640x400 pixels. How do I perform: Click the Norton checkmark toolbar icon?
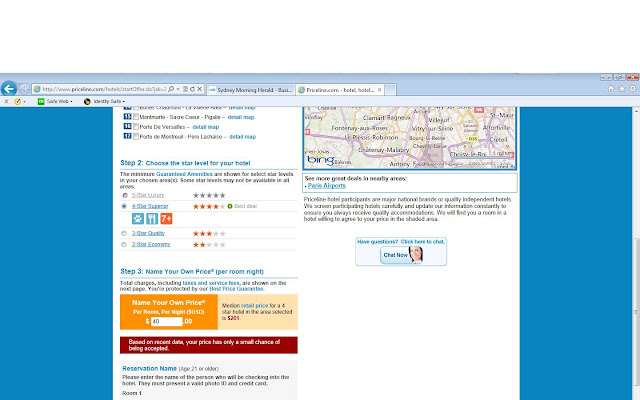pyautogui.click(x=17, y=101)
